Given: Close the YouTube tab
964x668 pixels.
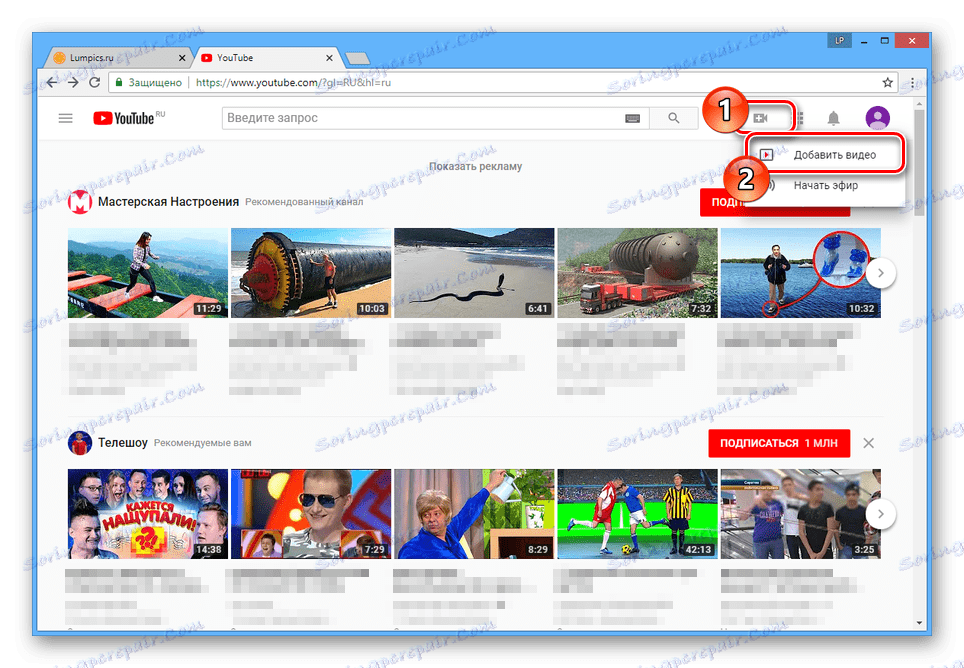Looking at the screenshot, I should click(x=330, y=58).
